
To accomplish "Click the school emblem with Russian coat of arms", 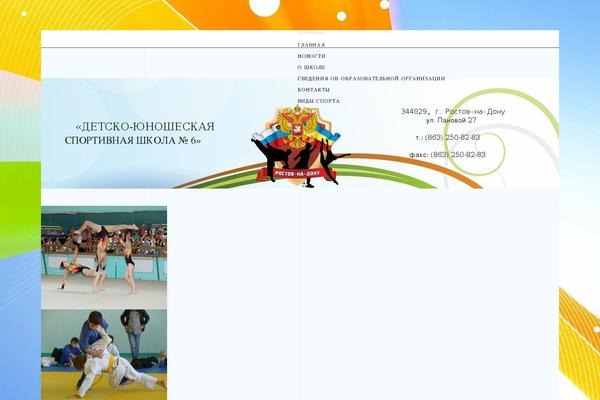I will pos(300,146).
